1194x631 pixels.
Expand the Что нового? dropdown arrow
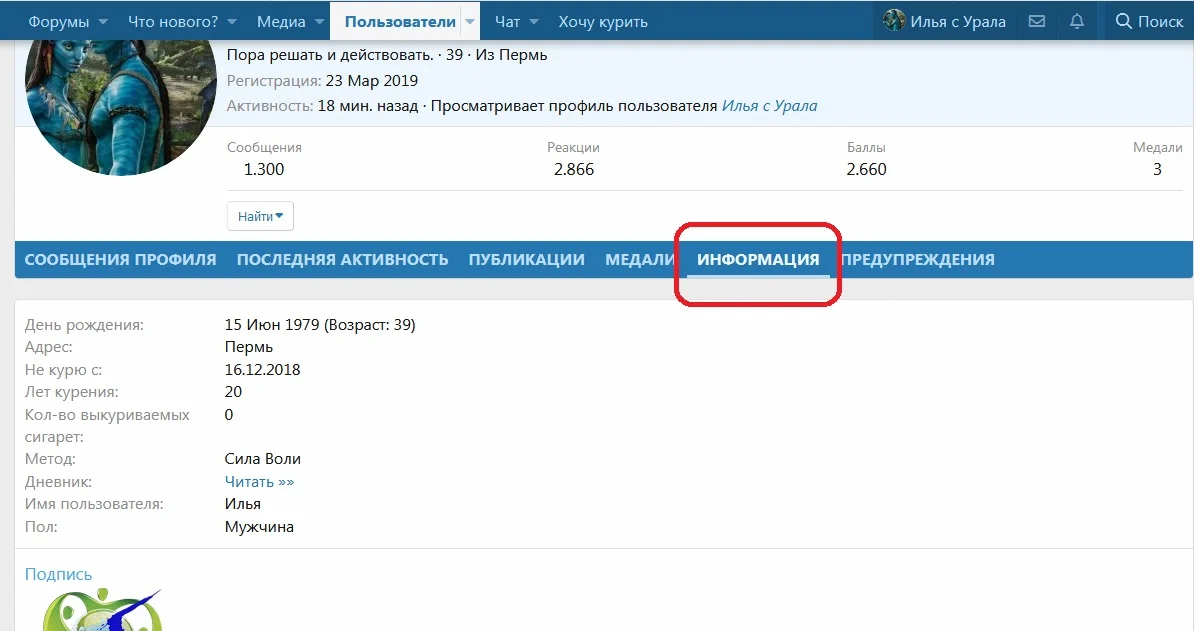tap(232, 22)
